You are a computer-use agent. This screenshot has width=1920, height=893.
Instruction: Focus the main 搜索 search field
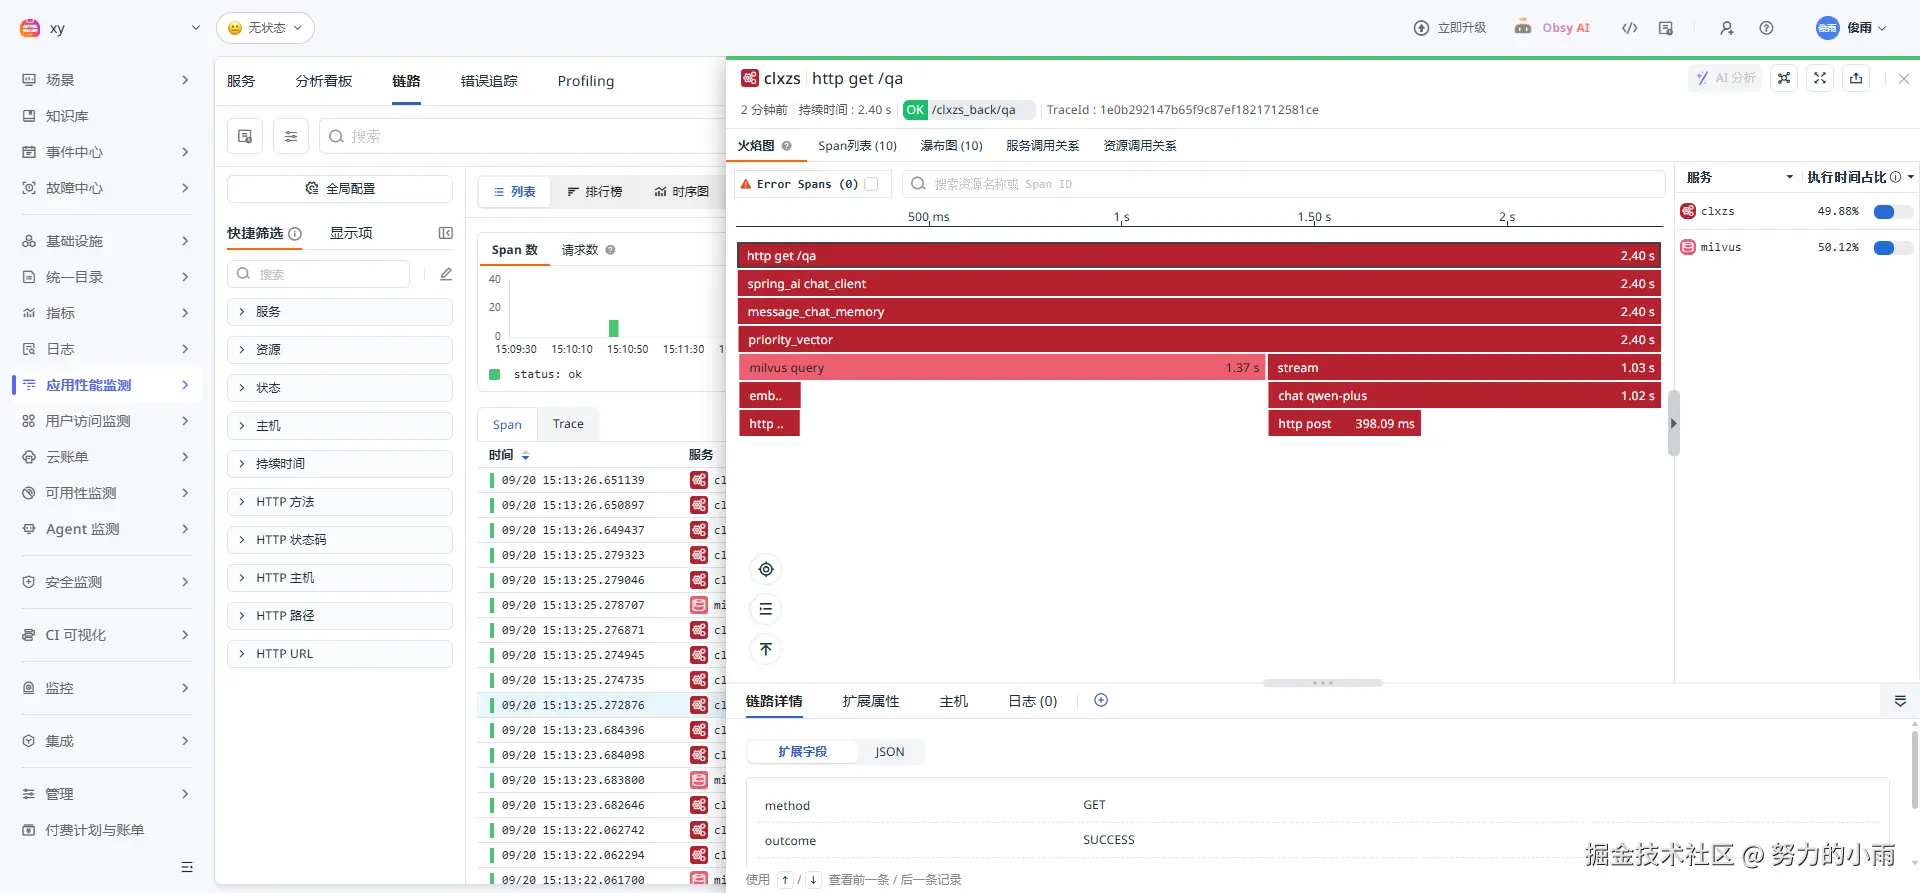pos(522,136)
